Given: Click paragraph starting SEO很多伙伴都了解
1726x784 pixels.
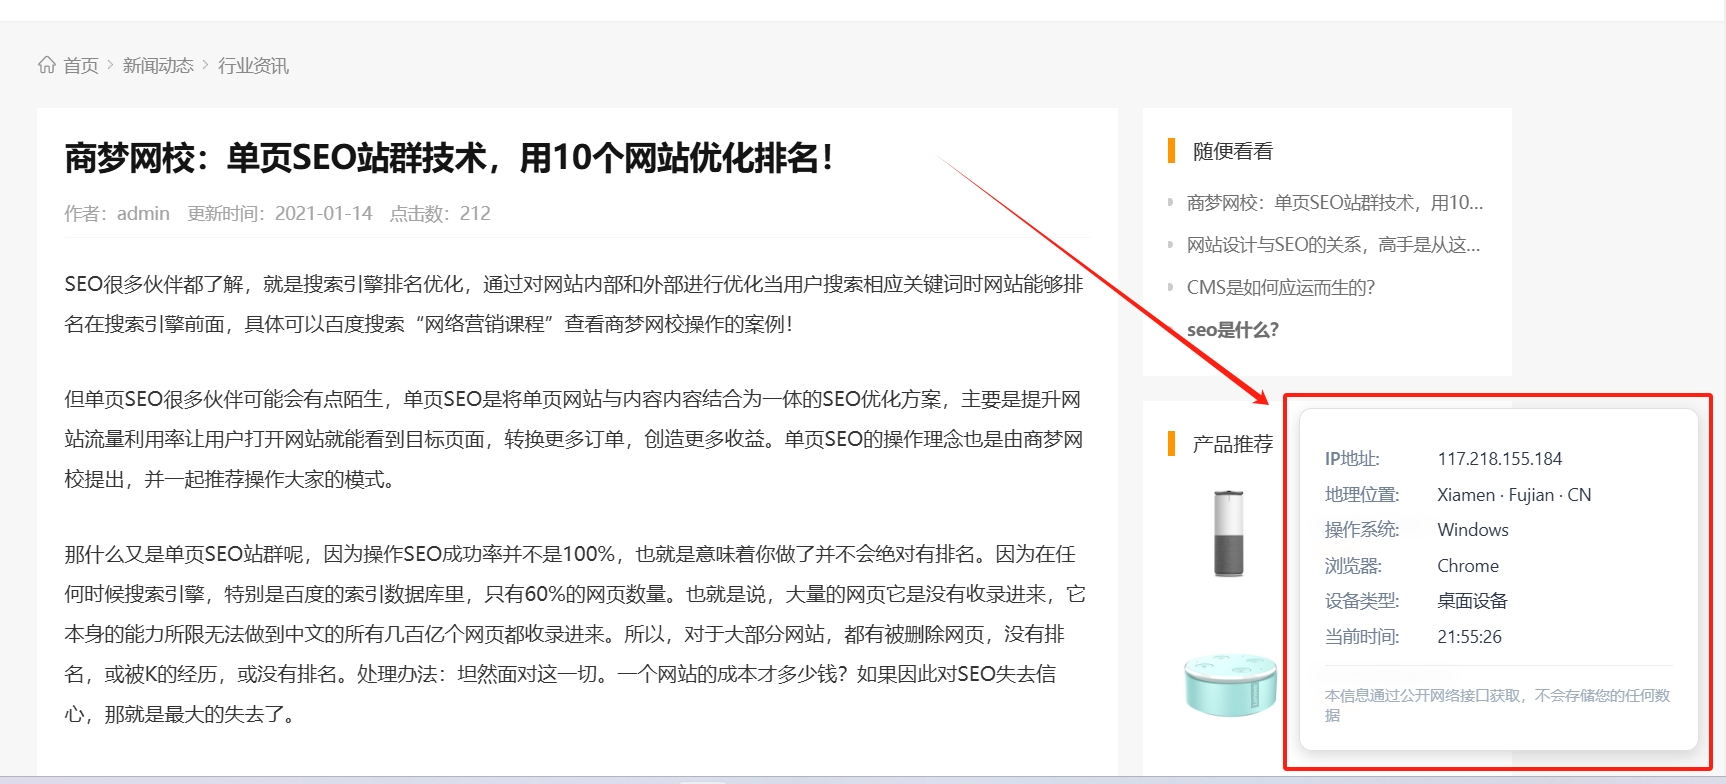Looking at the screenshot, I should 575,304.
